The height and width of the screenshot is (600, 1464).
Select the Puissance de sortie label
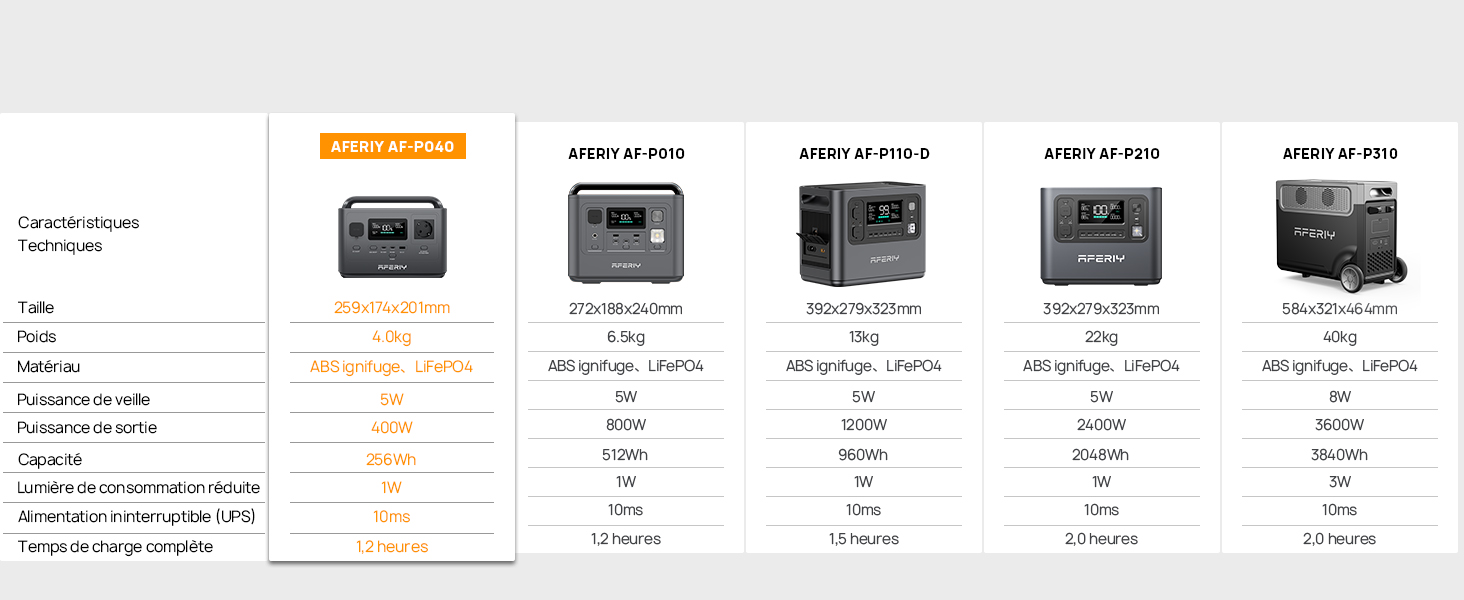(87, 428)
